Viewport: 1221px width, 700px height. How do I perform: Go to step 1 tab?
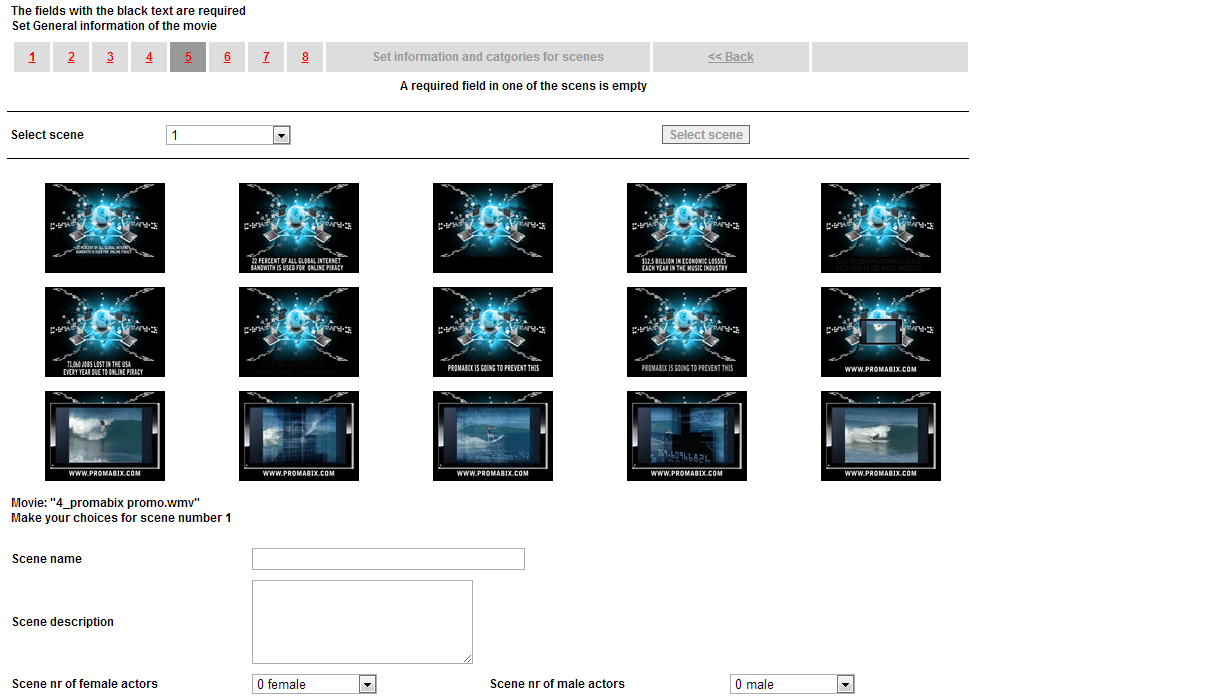point(32,57)
